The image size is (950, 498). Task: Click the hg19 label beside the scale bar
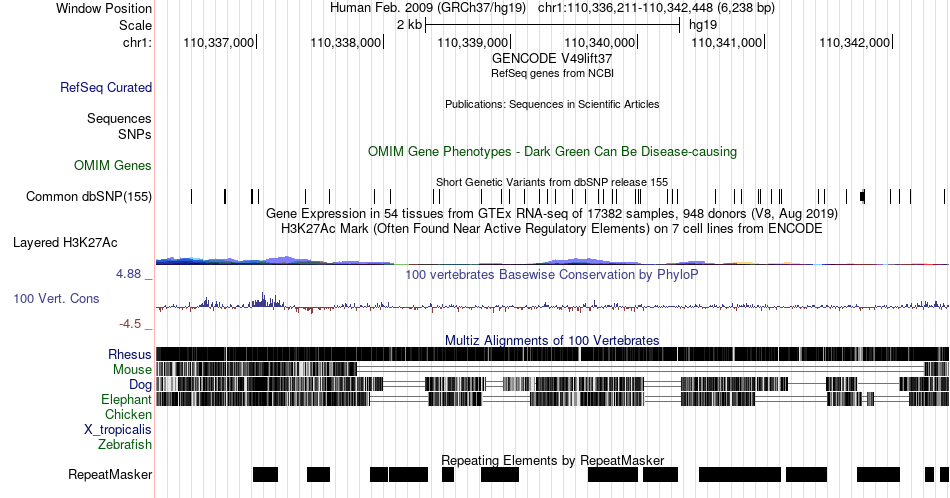pyautogui.click(x=703, y=25)
